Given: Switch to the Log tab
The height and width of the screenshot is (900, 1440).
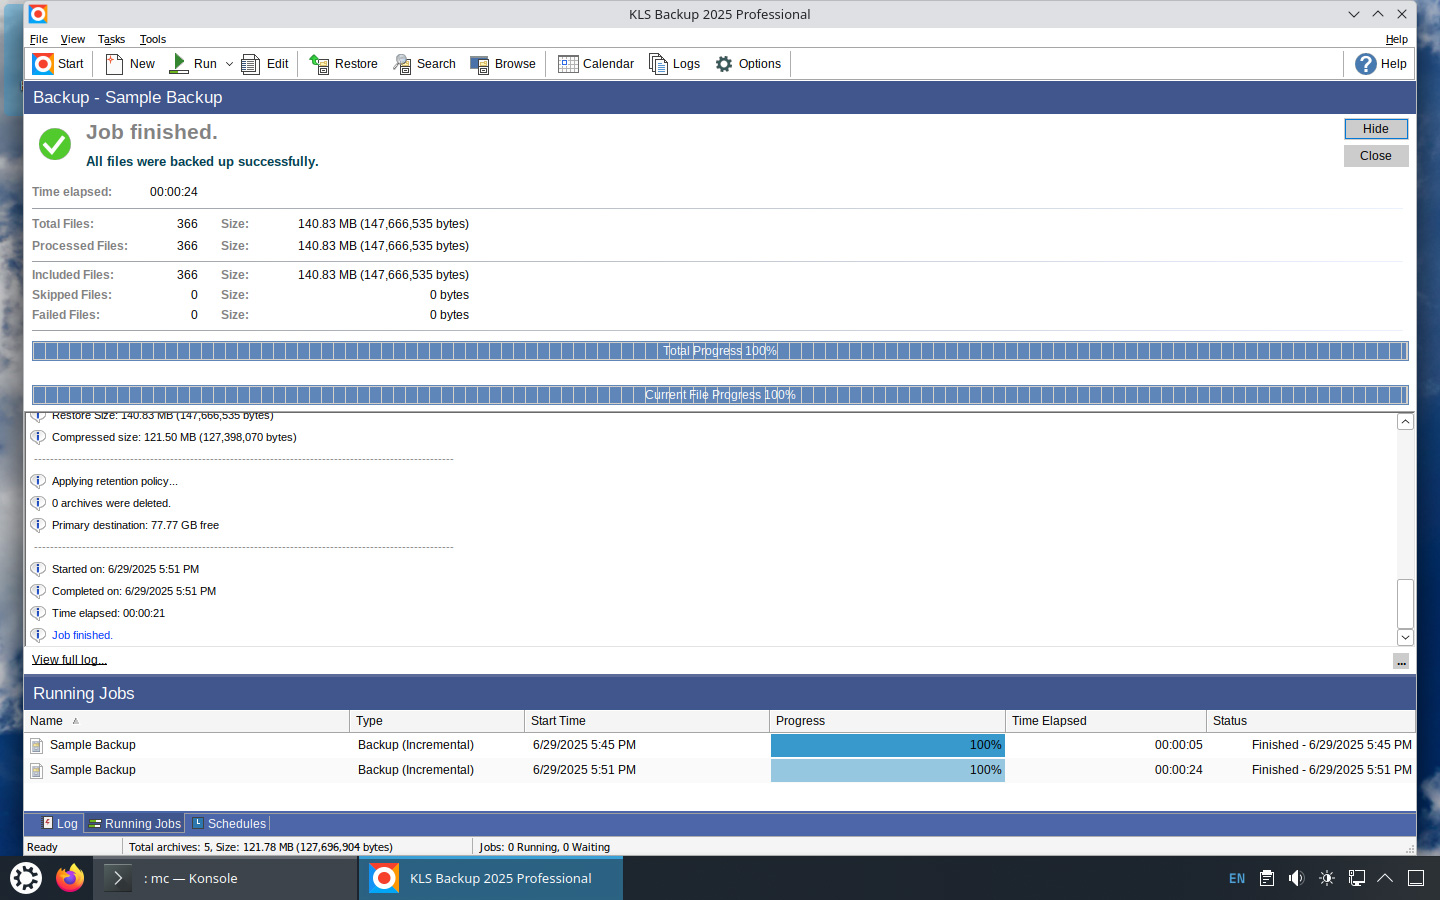Looking at the screenshot, I should [x=60, y=824].
